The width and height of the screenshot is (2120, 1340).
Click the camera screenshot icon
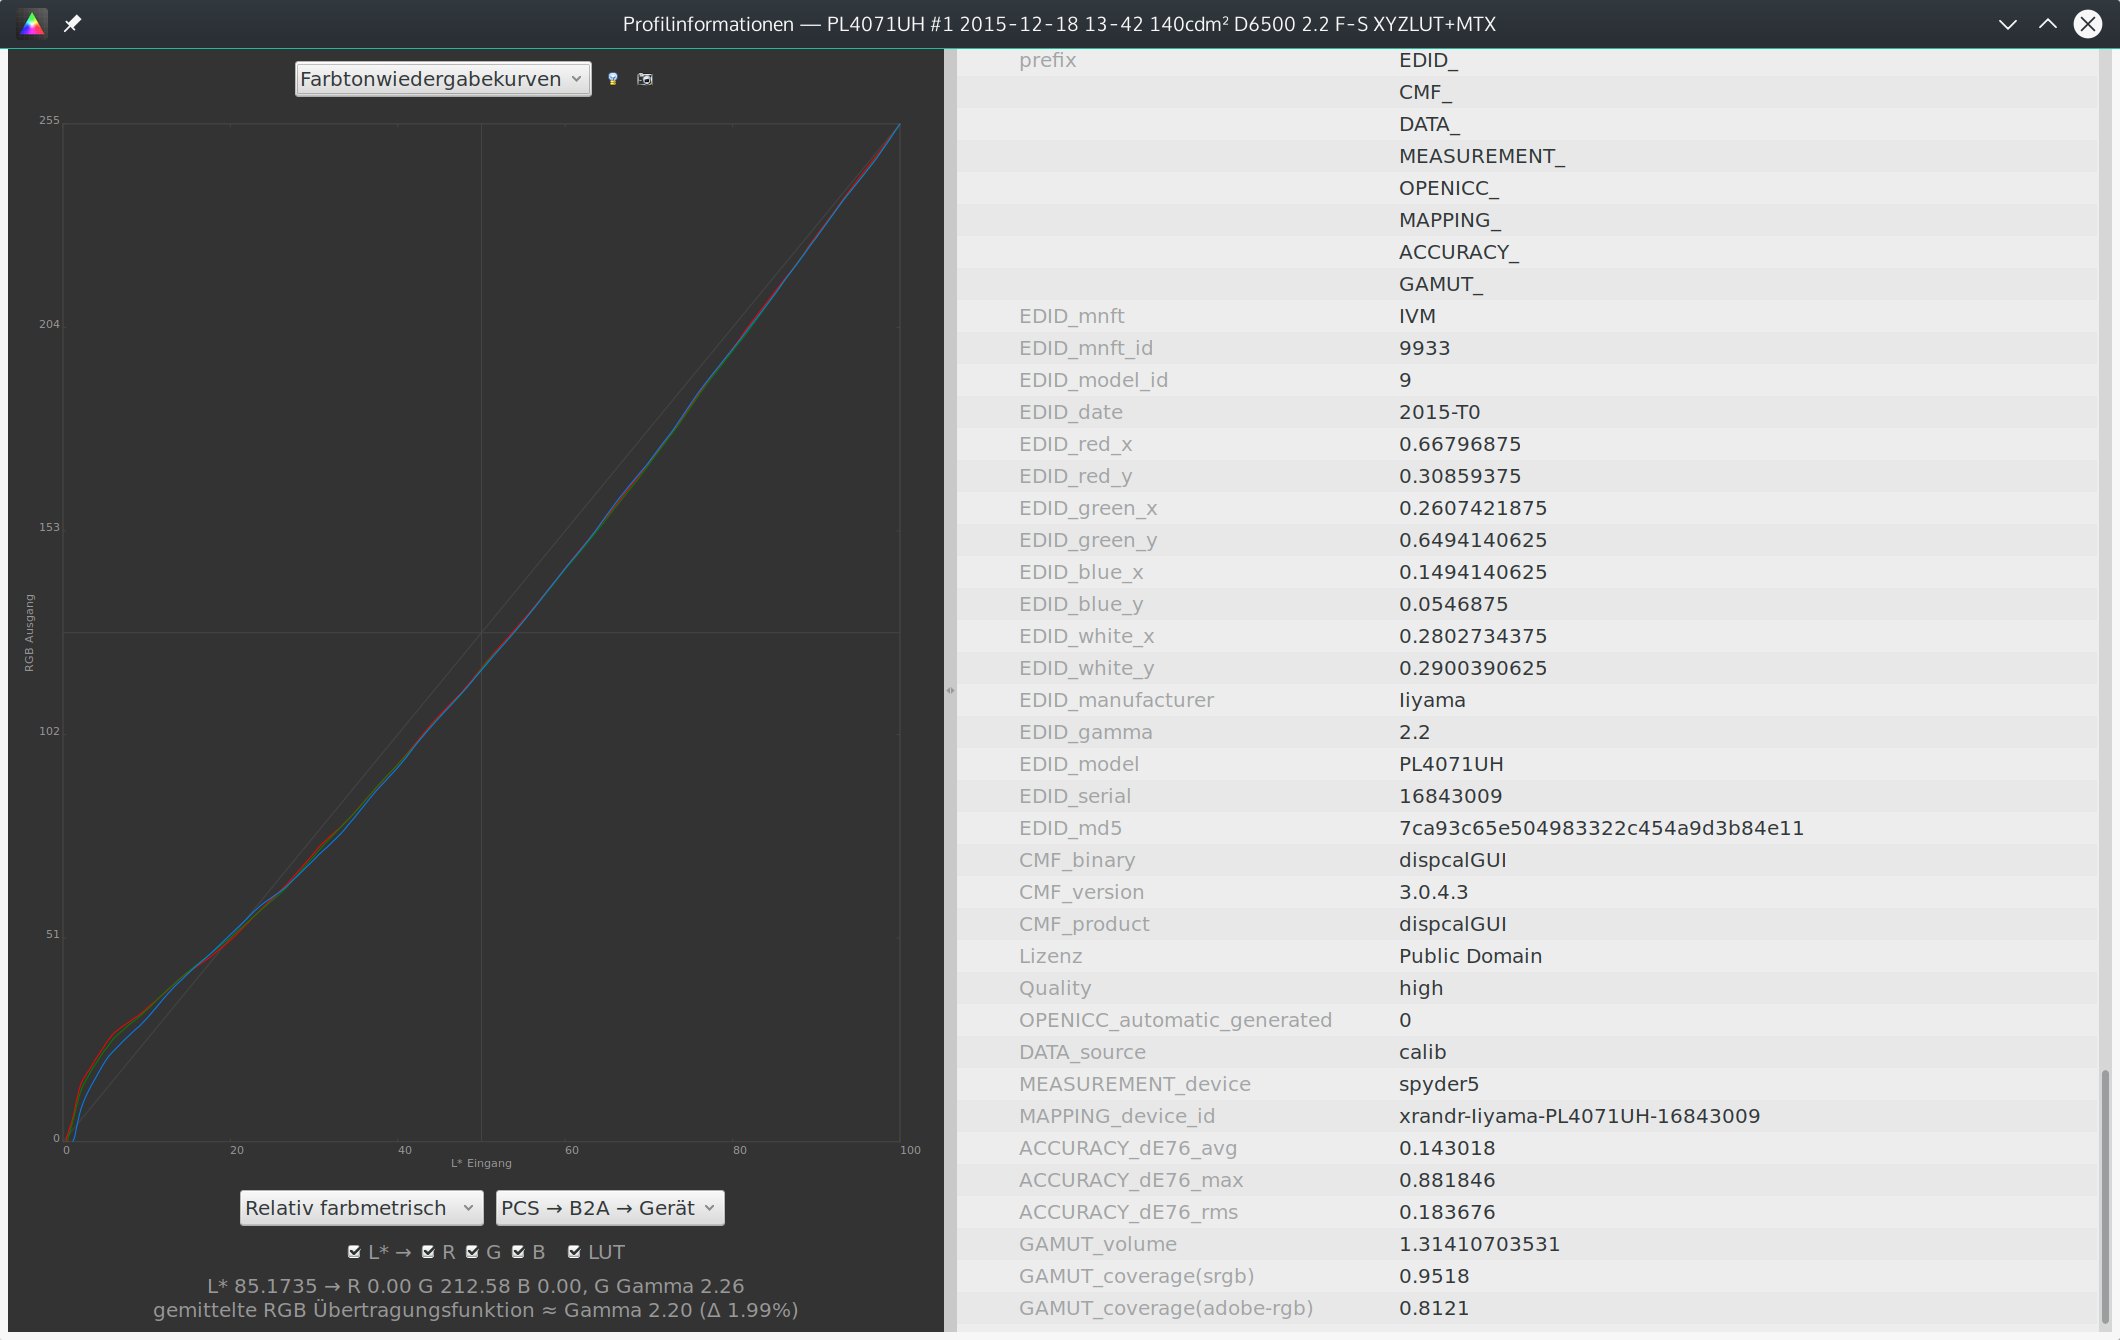645,79
